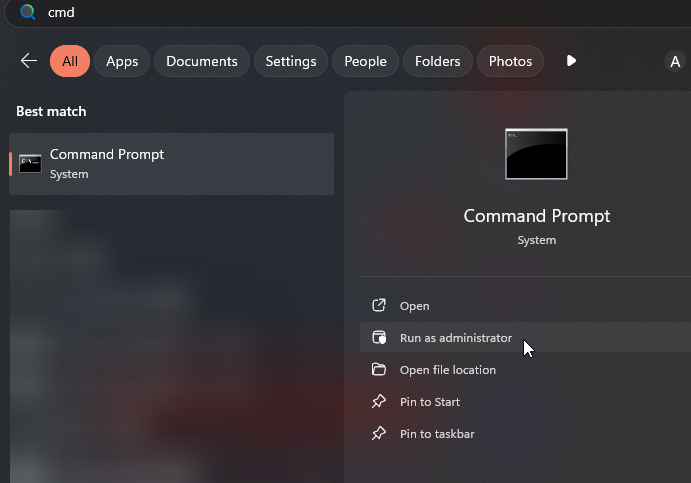Filter results by Folders
Viewport: 691px width, 483px height.
437,61
